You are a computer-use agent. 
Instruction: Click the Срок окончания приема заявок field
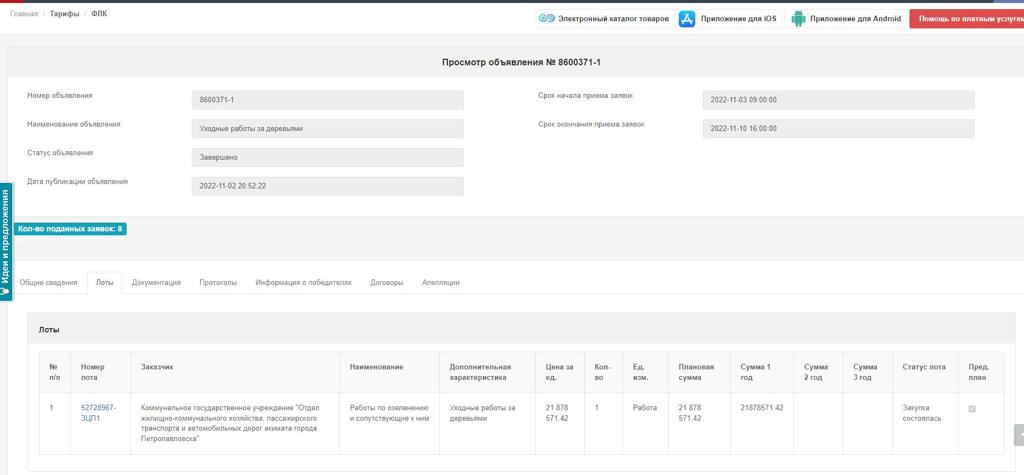click(838, 129)
